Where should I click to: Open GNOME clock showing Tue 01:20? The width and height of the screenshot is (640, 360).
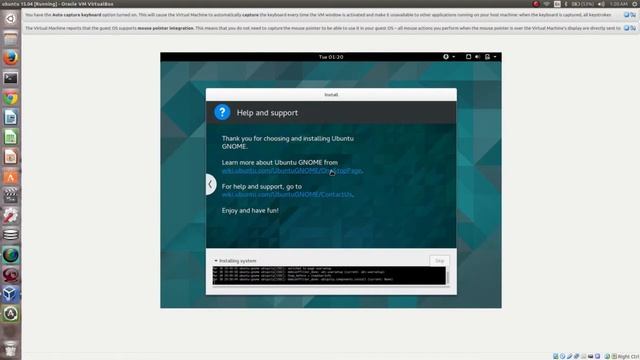331,57
